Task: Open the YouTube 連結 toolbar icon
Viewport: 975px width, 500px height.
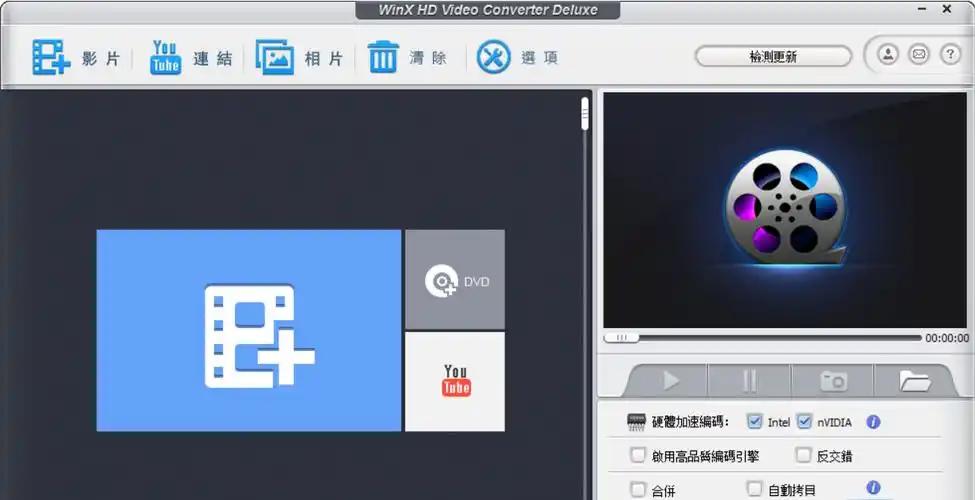Action: pos(165,57)
